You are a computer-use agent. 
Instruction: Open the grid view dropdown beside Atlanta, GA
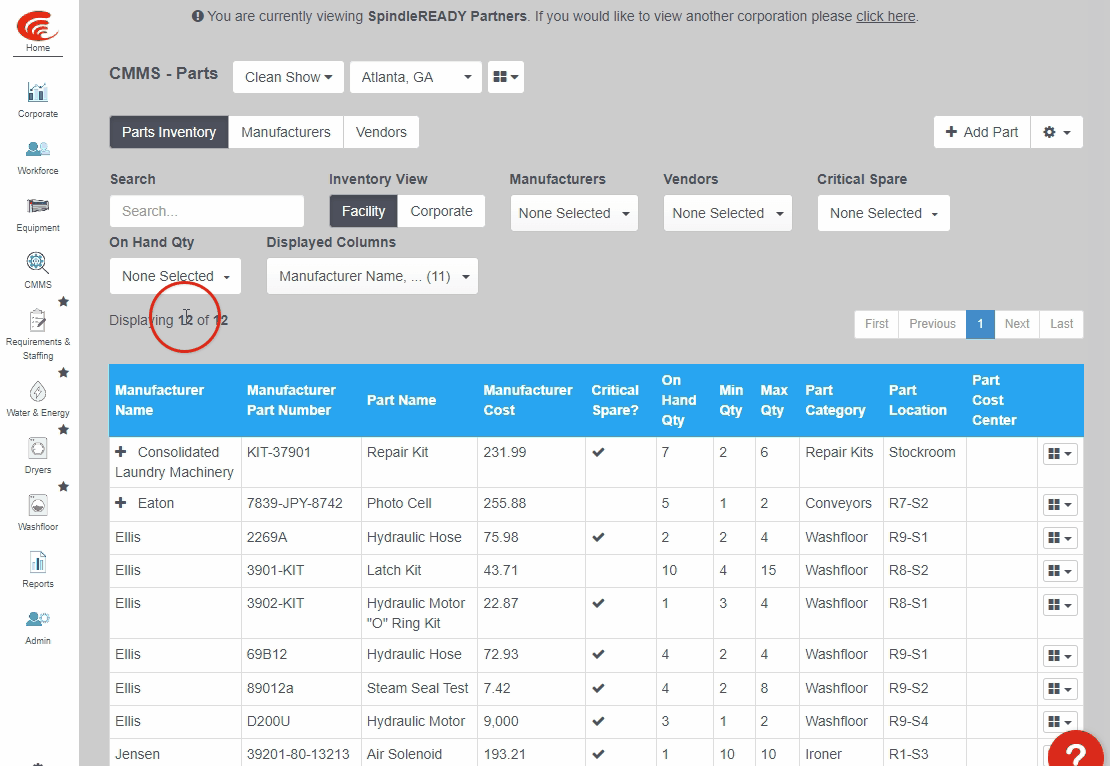505,76
